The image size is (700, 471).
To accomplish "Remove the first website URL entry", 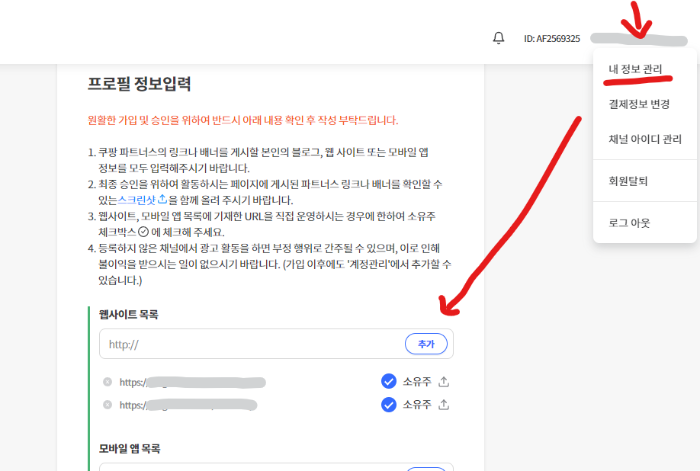I will point(107,381).
